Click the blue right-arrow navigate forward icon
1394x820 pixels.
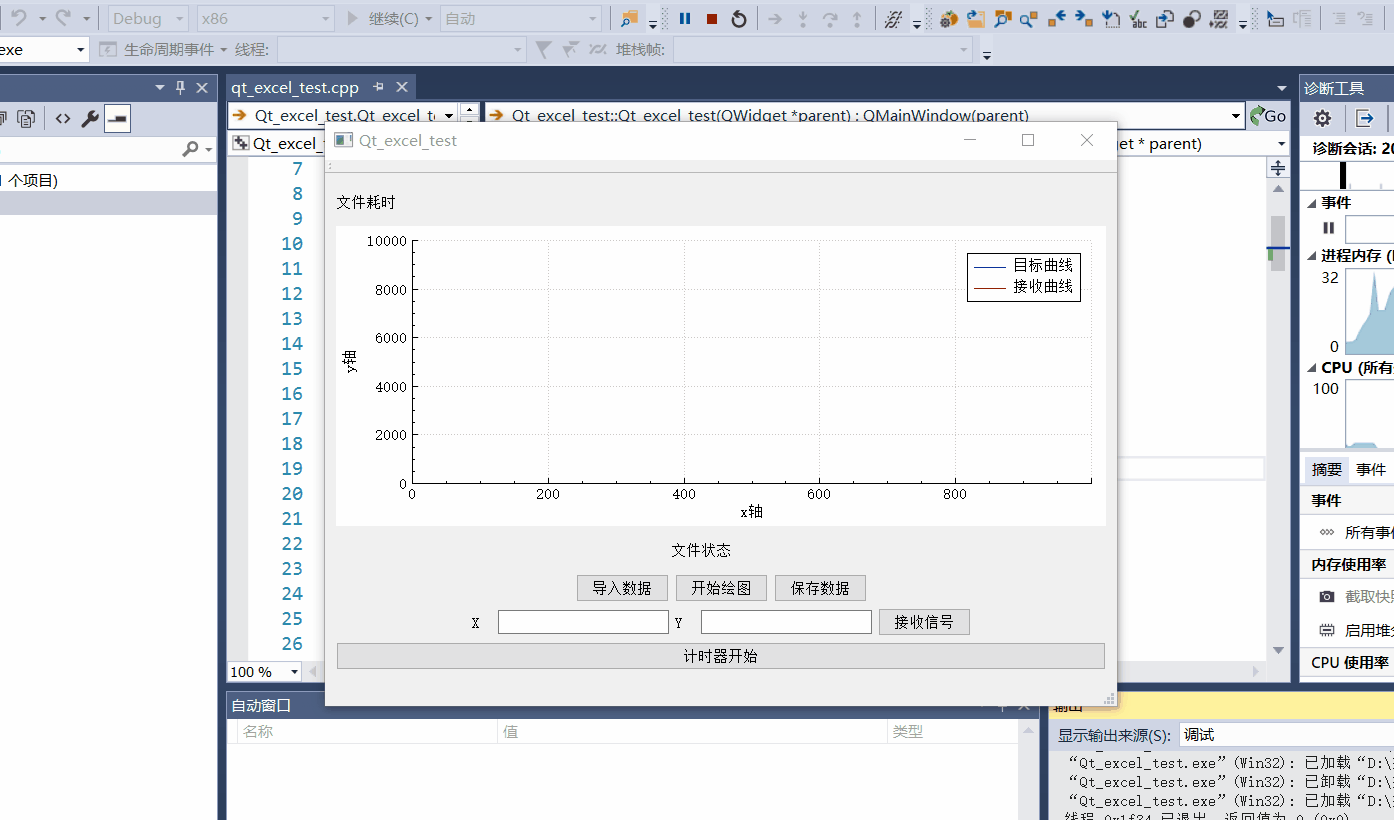(x=1084, y=19)
